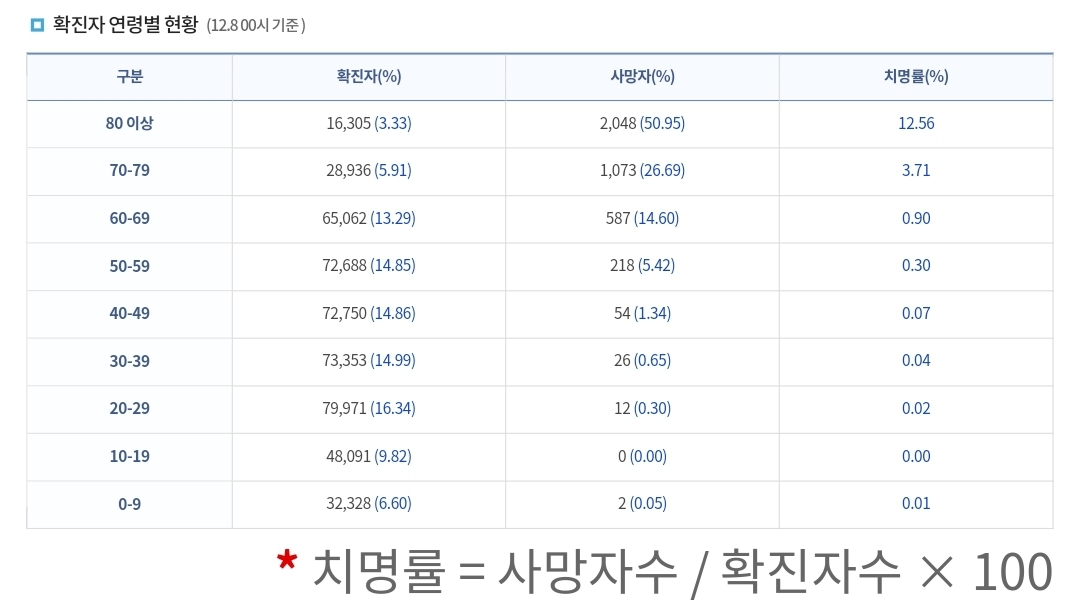Click the cell 218 (5.42)
Viewport: 1080px width, 603px height.
point(642,265)
